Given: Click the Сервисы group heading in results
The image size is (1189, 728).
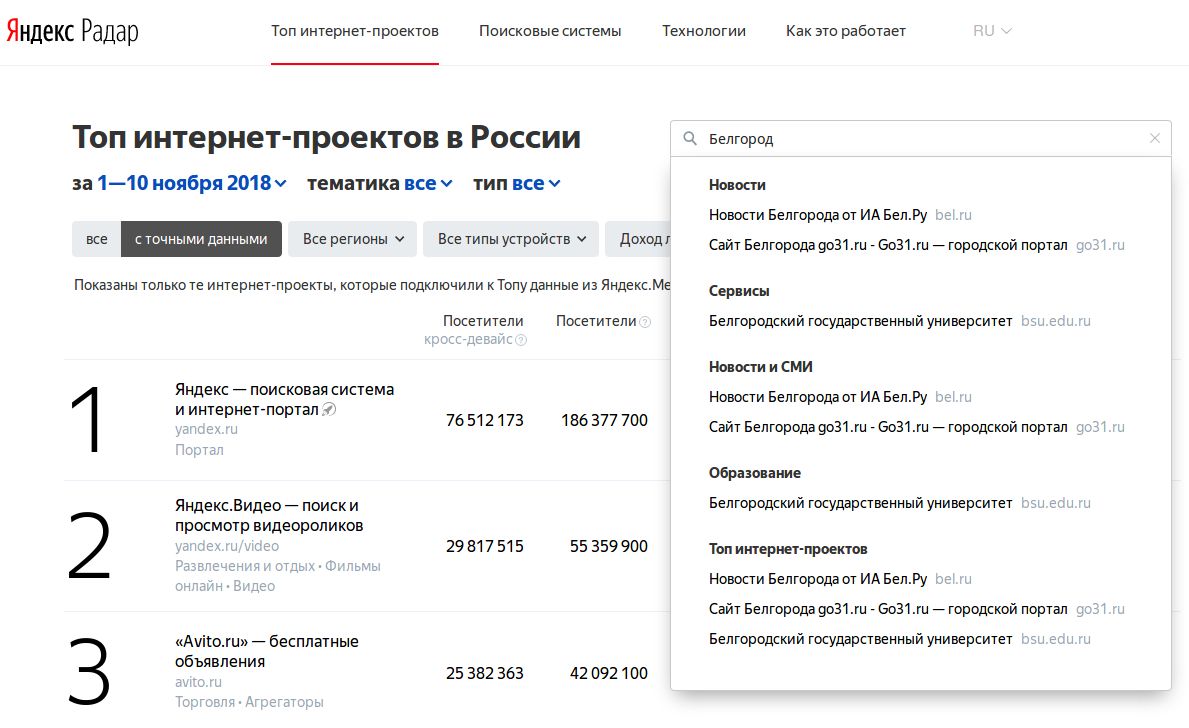Looking at the screenshot, I should coord(739,291).
